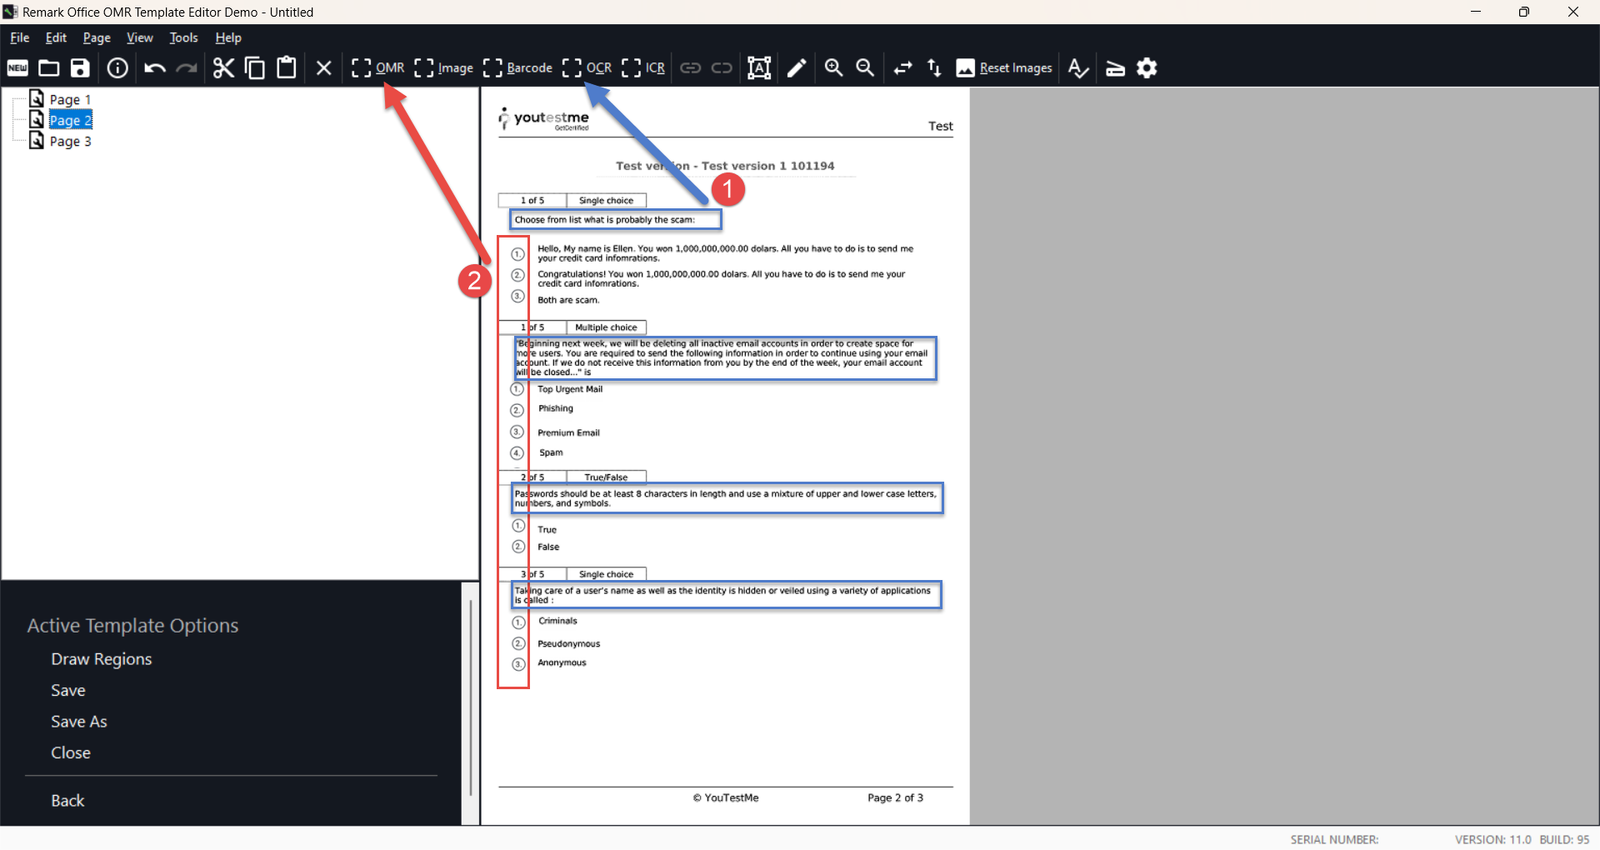Image resolution: width=1600 pixels, height=850 pixels.
Task: Click the Zoom in magnifier icon
Action: pos(833,68)
